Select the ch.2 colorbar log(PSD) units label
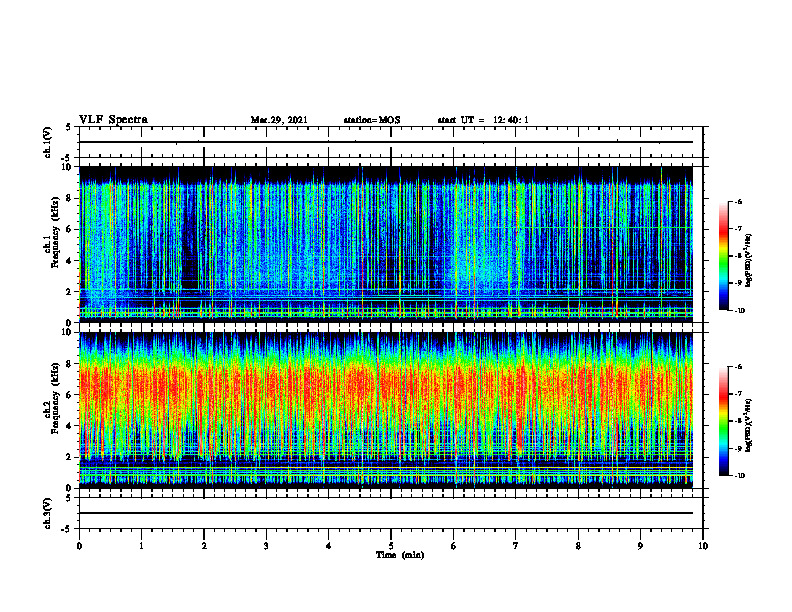Screen dimensions: 792x612 click(x=749, y=425)
